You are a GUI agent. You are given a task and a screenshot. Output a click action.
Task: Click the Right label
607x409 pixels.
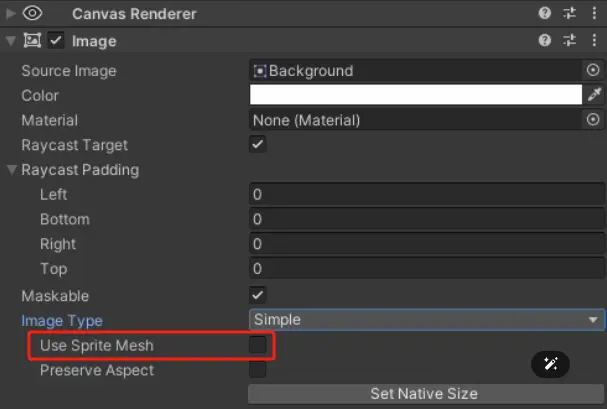tap(58, 244)
